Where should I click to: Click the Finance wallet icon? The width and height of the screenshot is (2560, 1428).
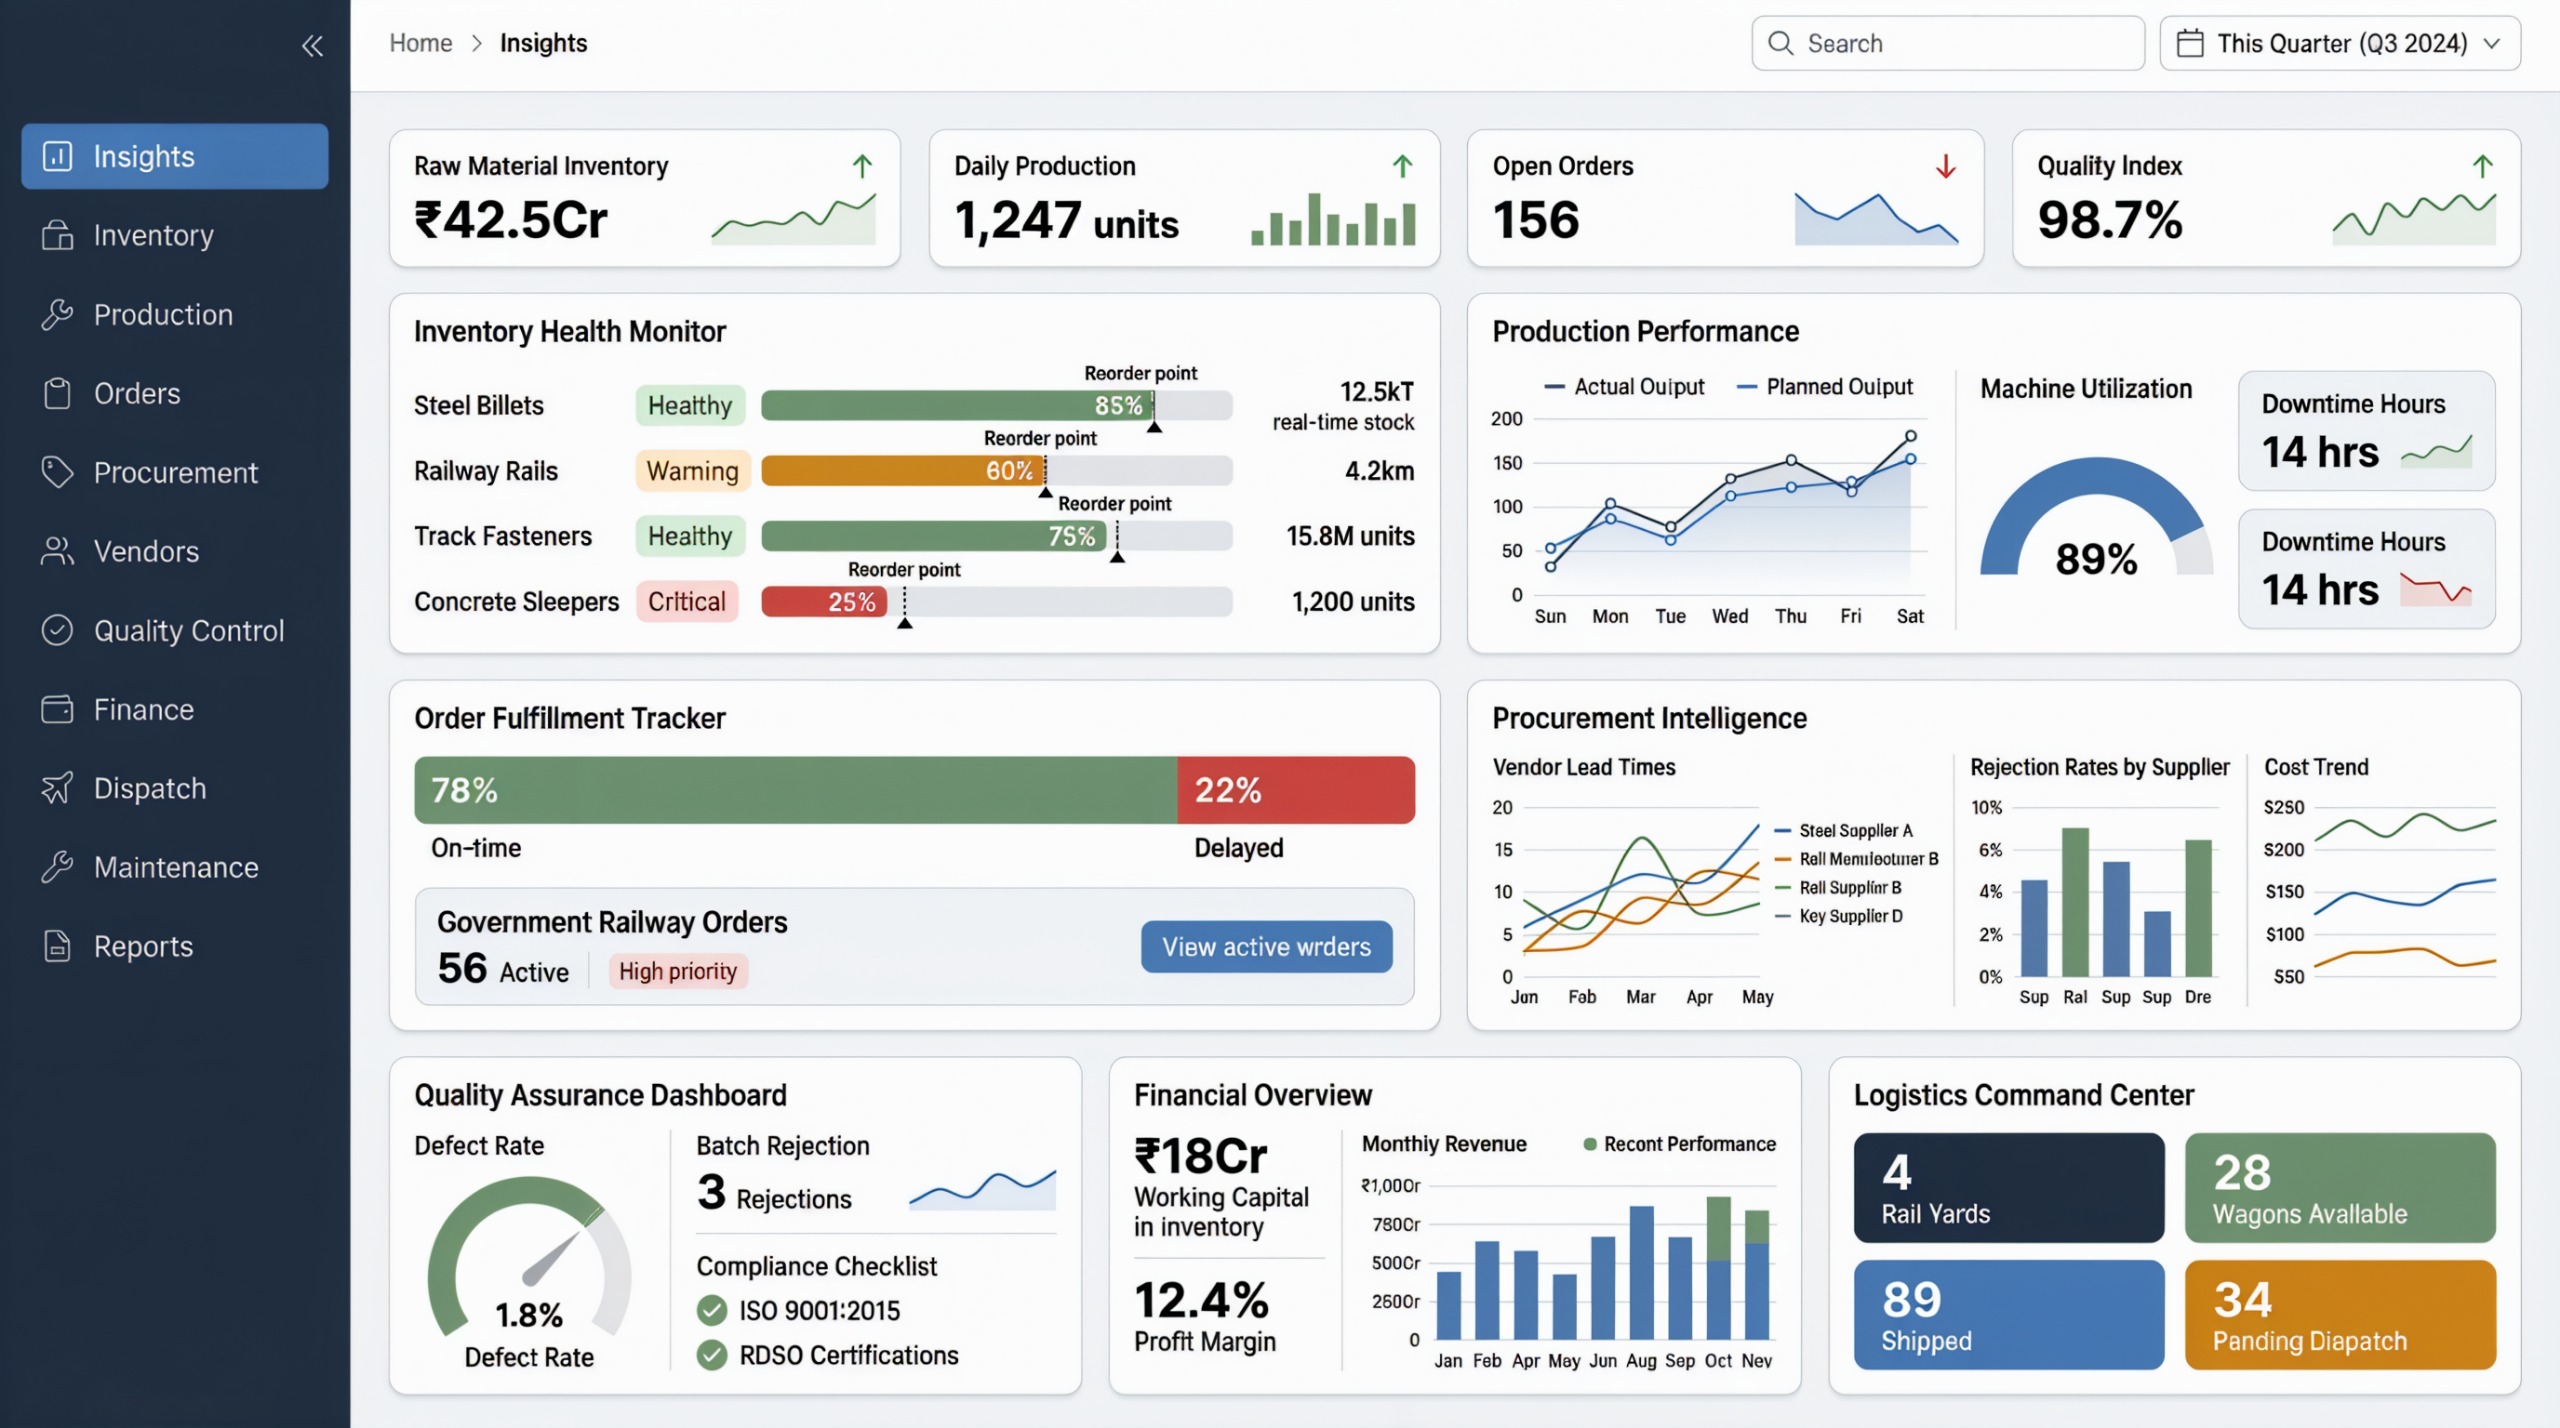click(57, 709)
